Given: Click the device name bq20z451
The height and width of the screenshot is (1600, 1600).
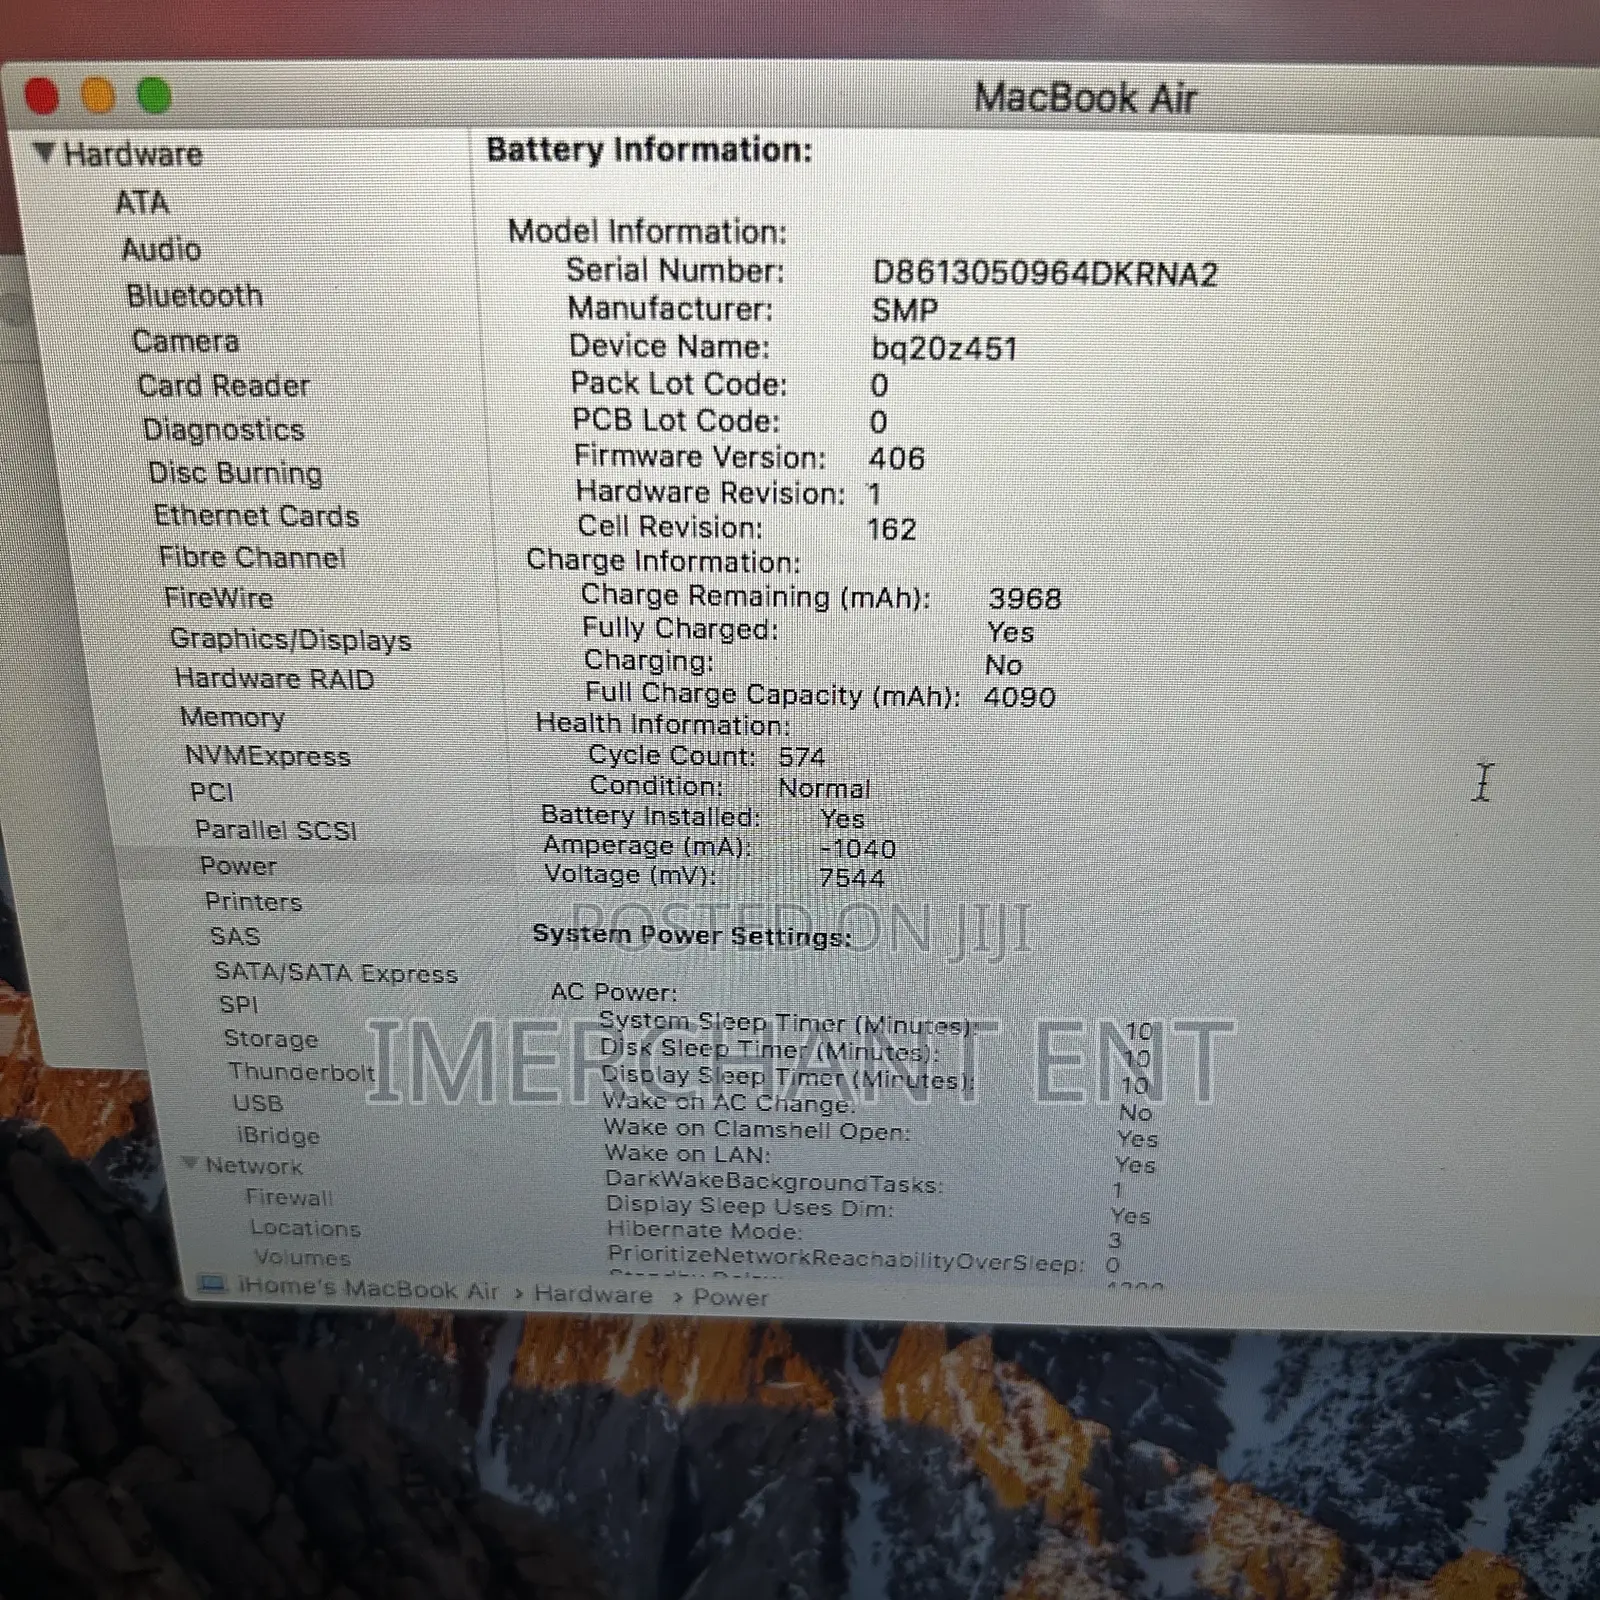Looking at the screenshot, I should (x=945, y=349).
